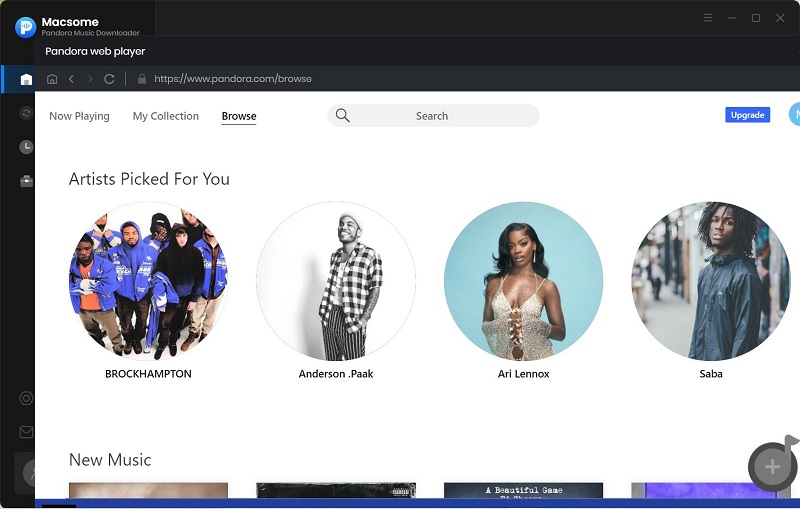Click the search magnifier icon
The image size is (800, 509).
(343, 116)
